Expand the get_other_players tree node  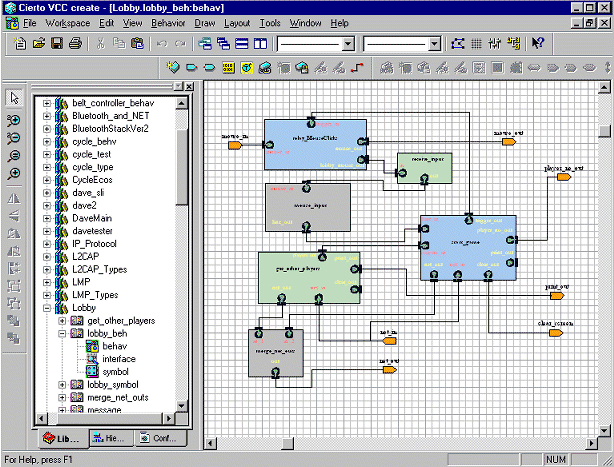coord(62,320)
